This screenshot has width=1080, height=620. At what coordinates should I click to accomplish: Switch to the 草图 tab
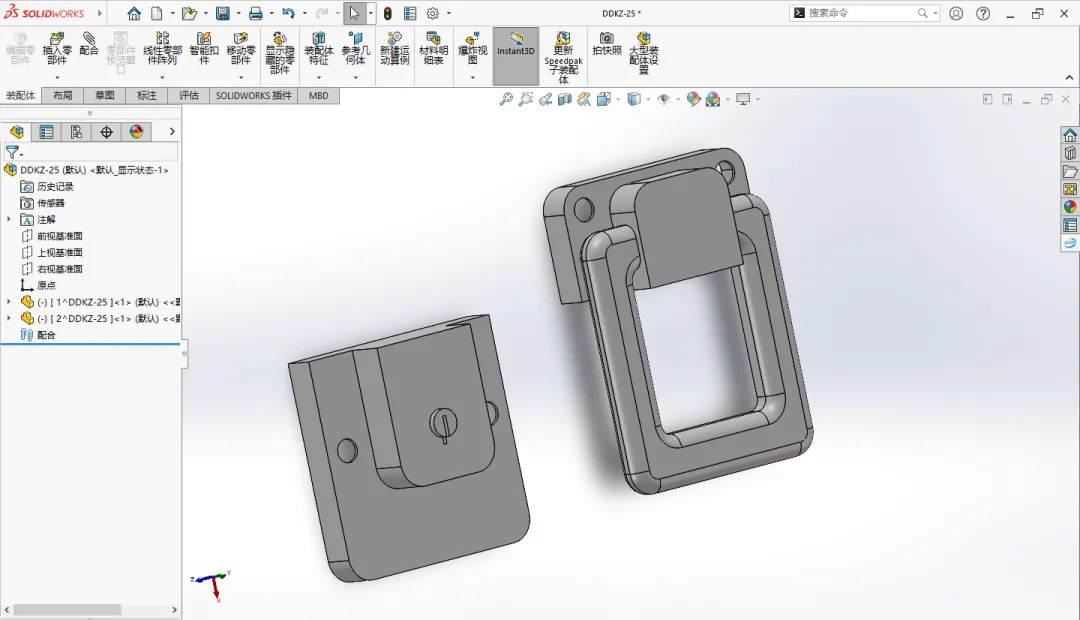point(105,96)
